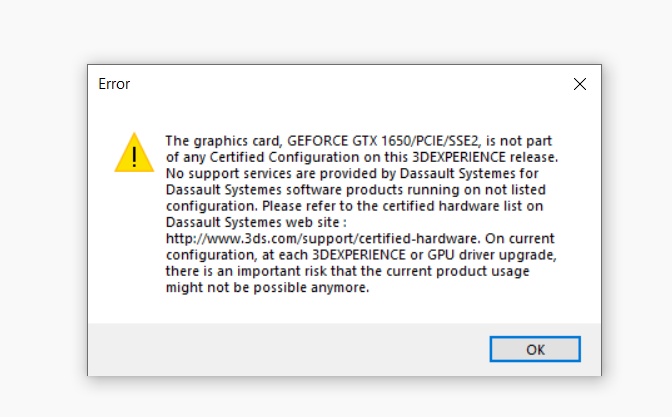
Task: Click the blank white area below warning icon
Action: click(x=134, y=250)
